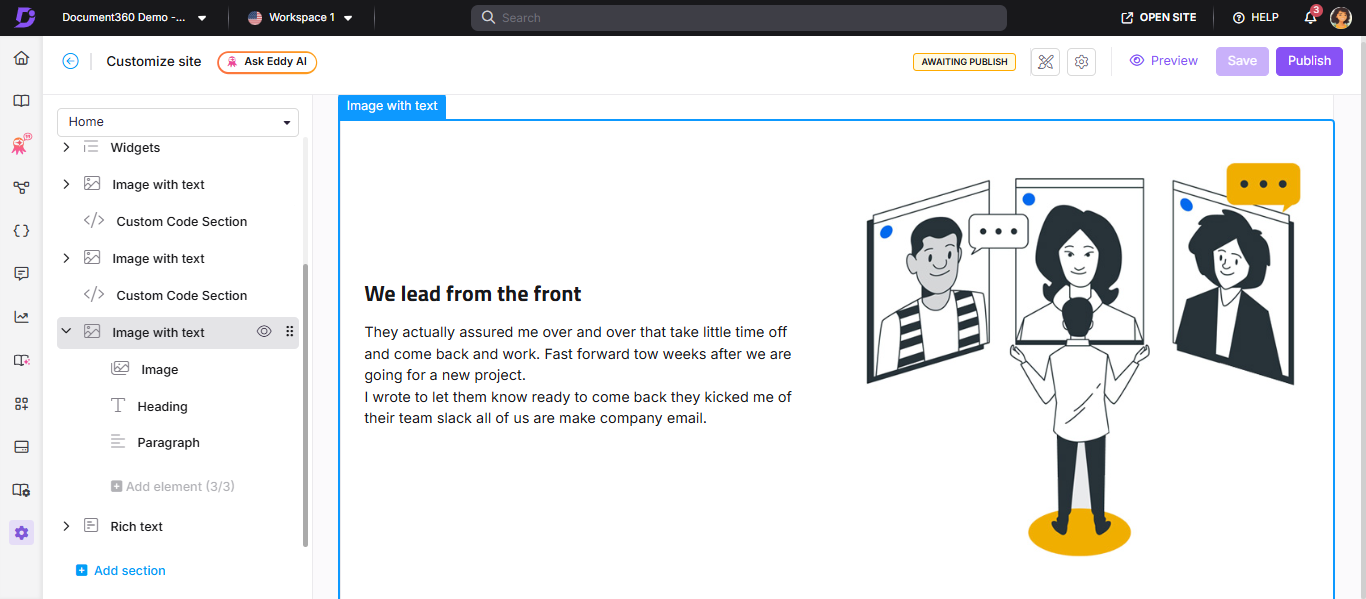Viewport: 1366px width, 599px height.
Task: Open site settings gear near Preview
Action: (1081, 62)
